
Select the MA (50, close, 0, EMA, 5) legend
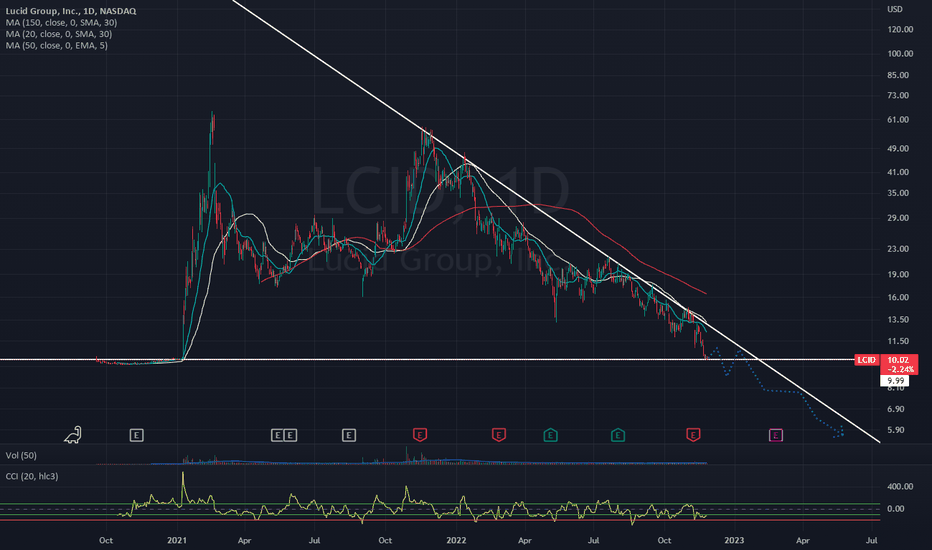coord(56,45)
